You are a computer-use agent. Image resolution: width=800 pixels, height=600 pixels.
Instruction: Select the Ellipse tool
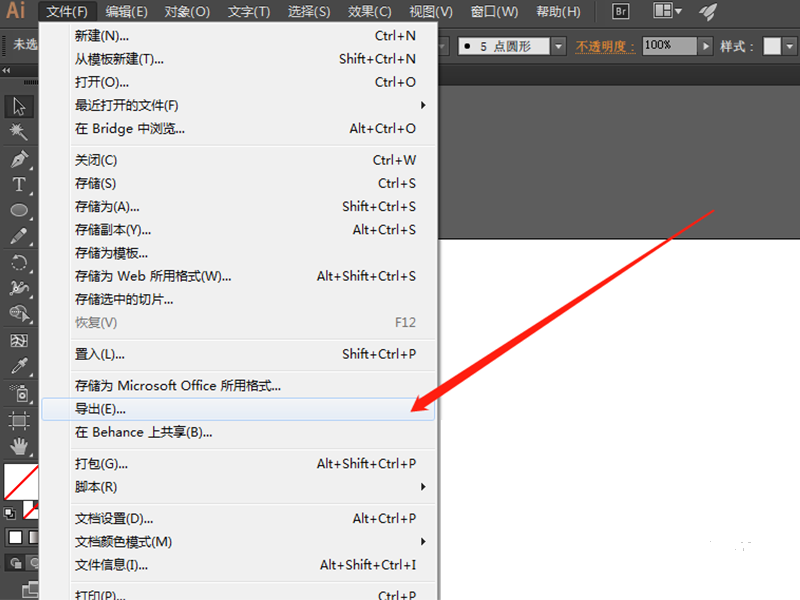coord(19,210)
